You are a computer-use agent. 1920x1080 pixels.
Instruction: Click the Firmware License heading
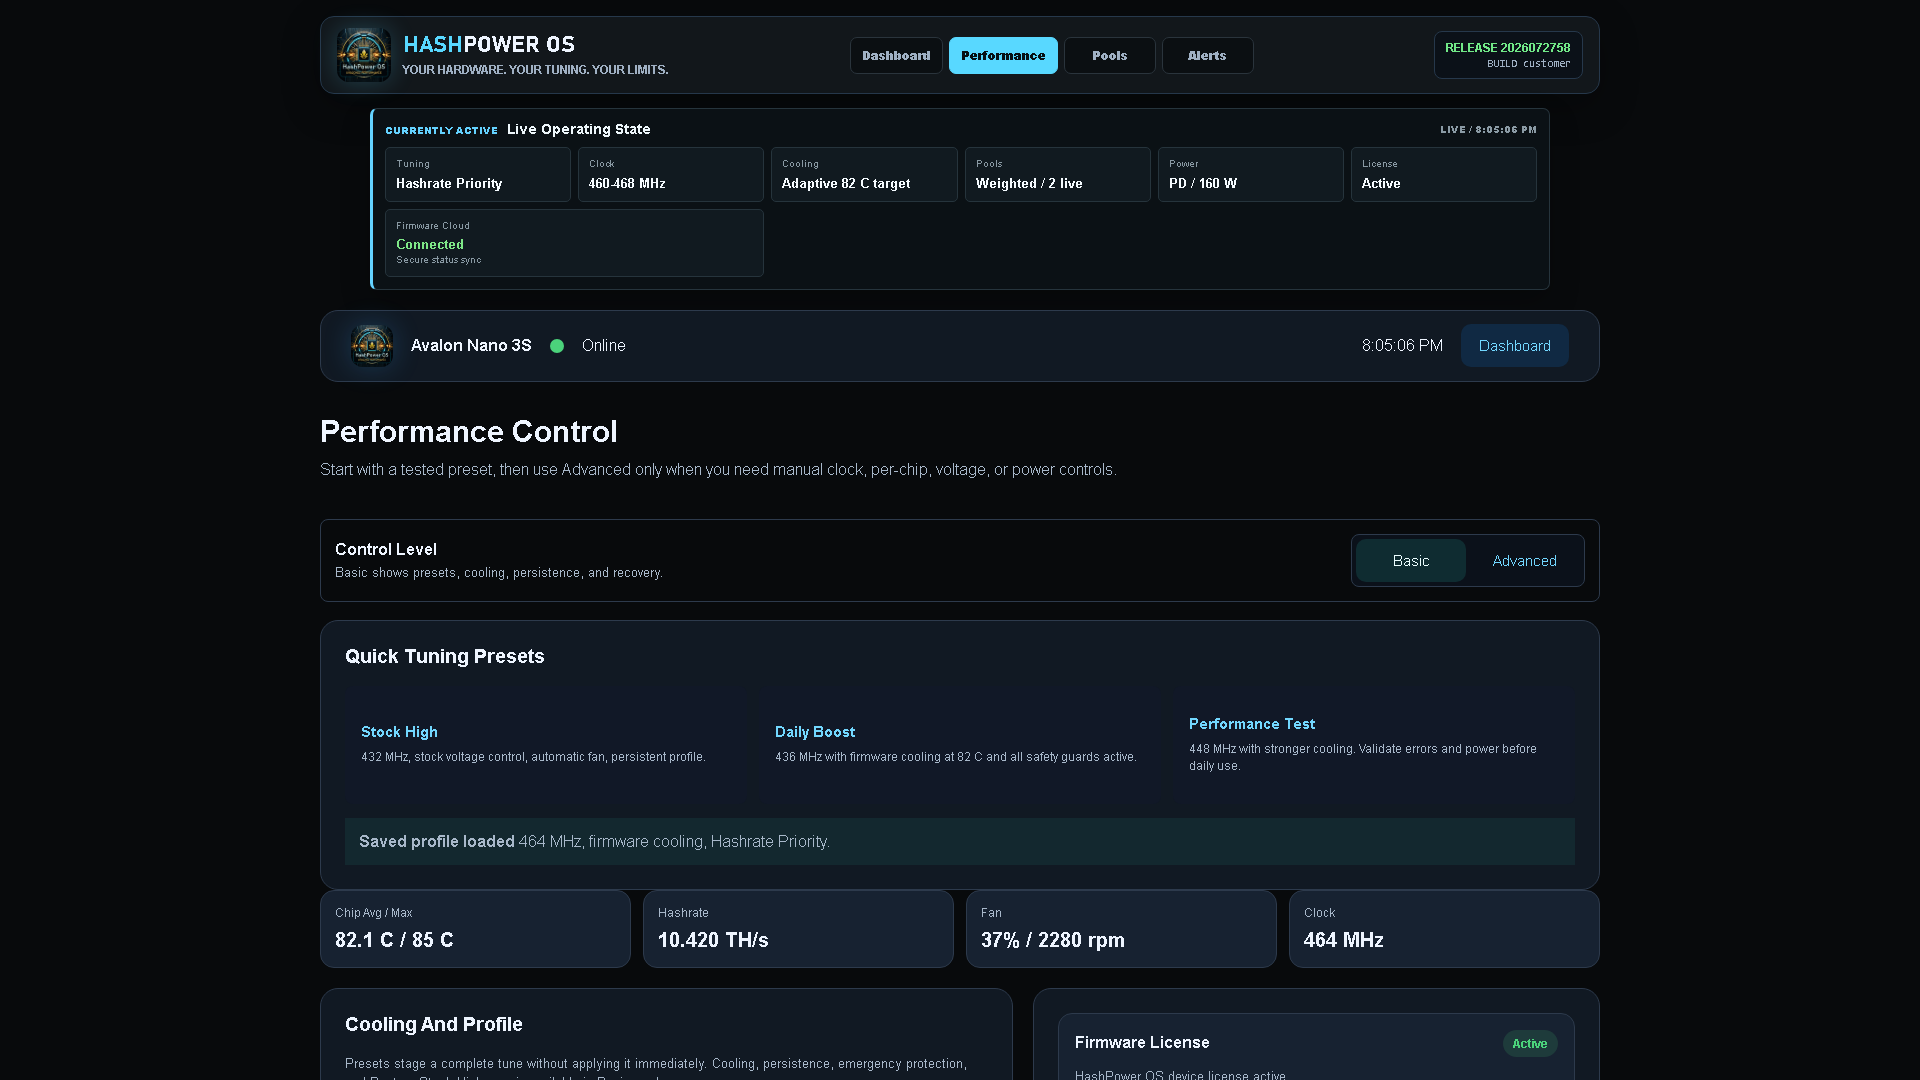coord(1142,1043)
